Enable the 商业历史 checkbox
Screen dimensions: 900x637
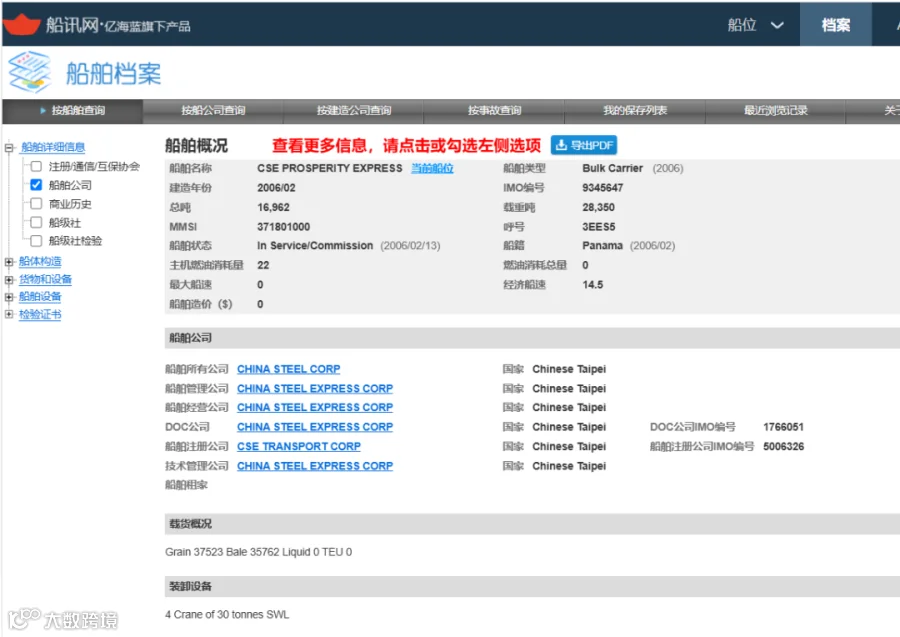36,204
